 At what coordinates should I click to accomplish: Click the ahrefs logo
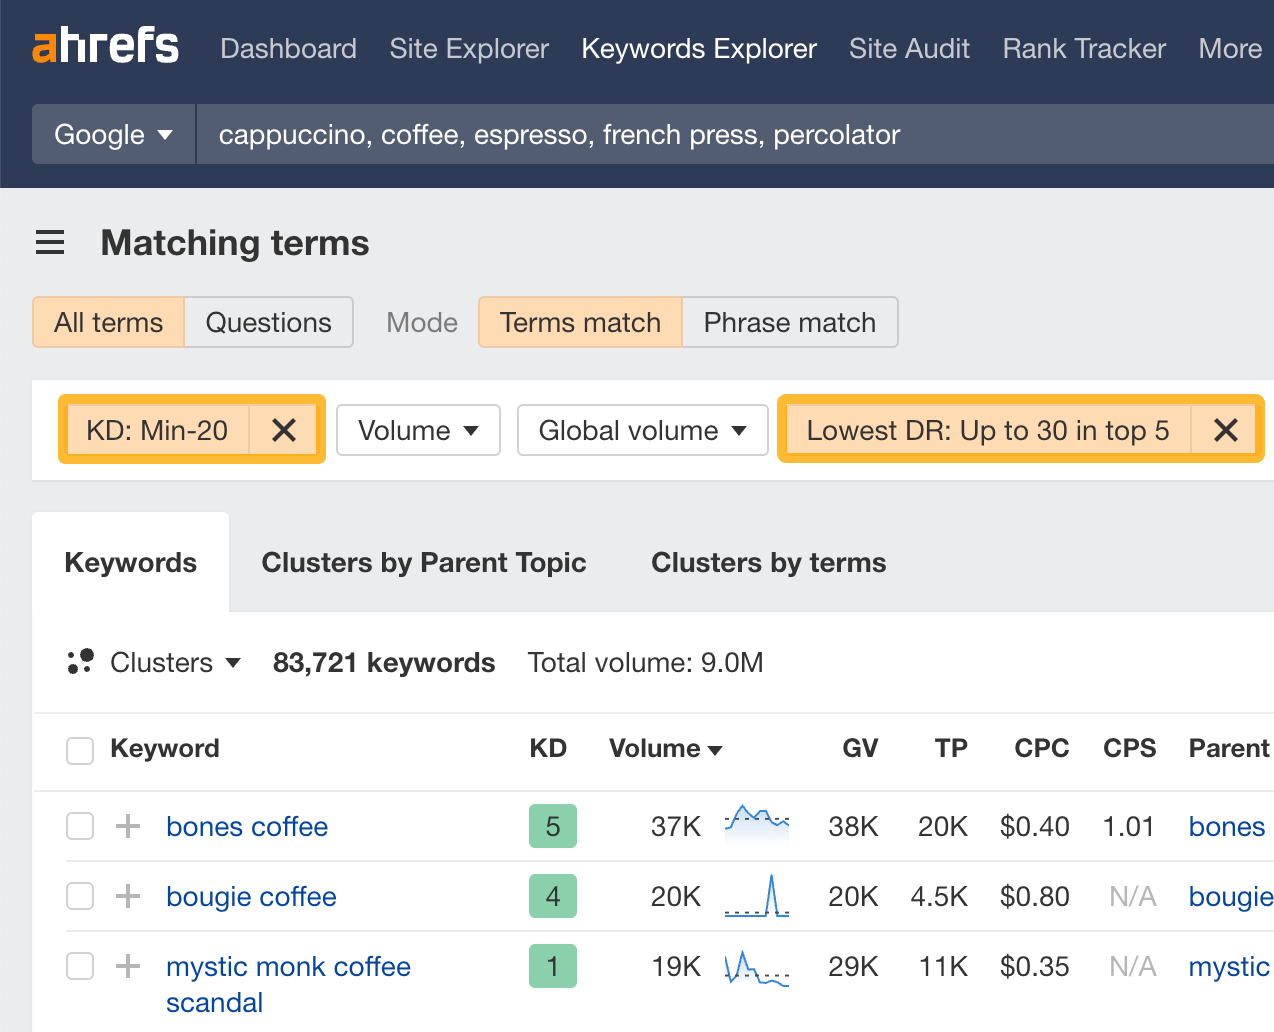[x=105, y=45]
